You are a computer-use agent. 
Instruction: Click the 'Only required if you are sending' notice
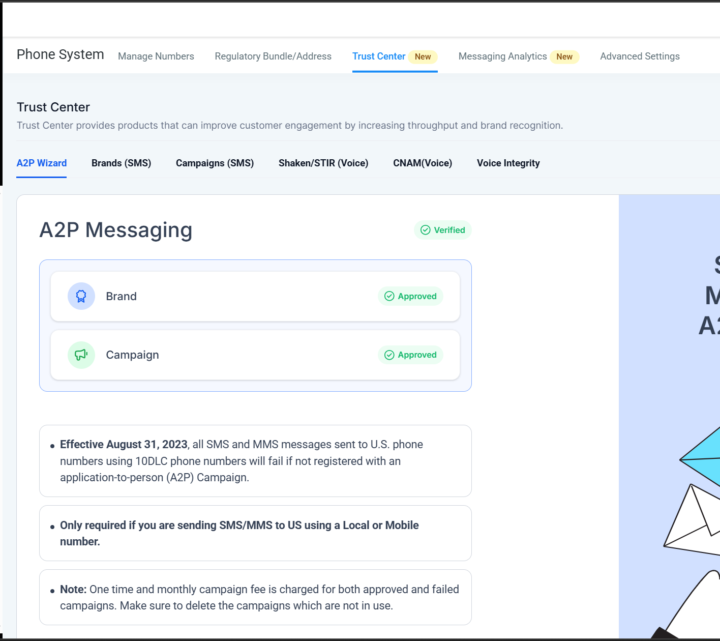point(255,533)
